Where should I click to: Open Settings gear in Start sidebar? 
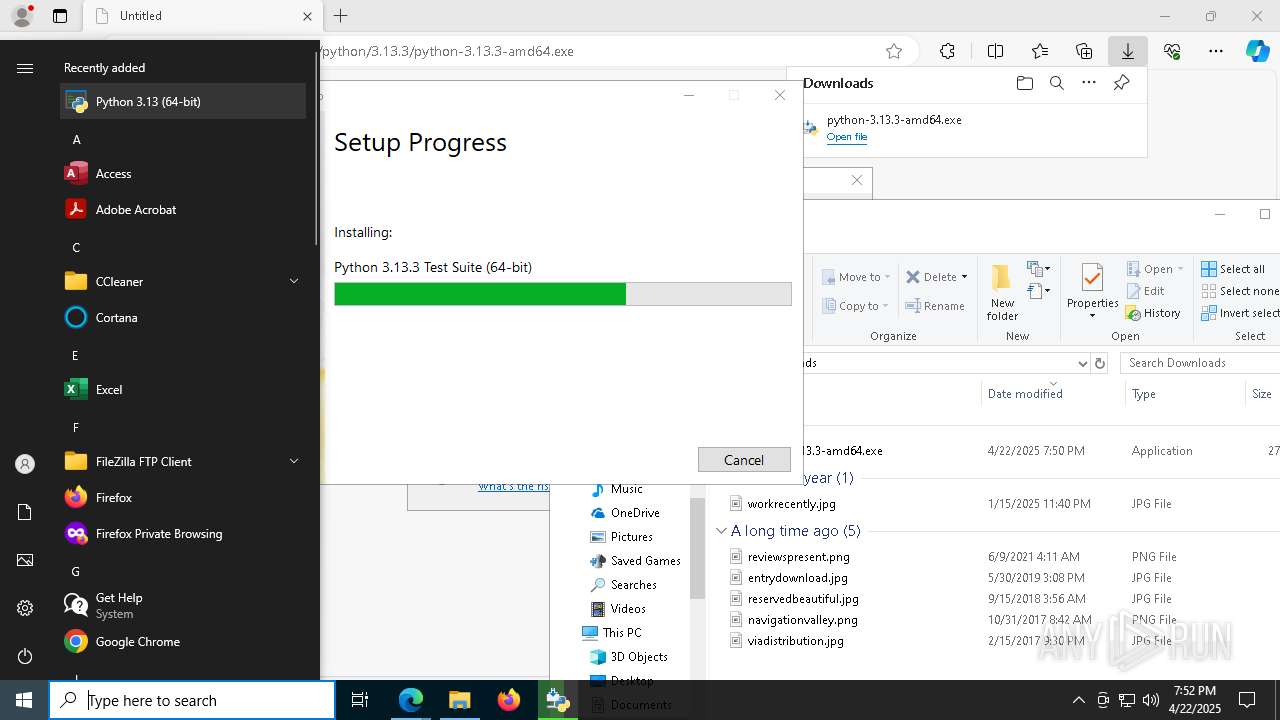[x=25, y=608]
